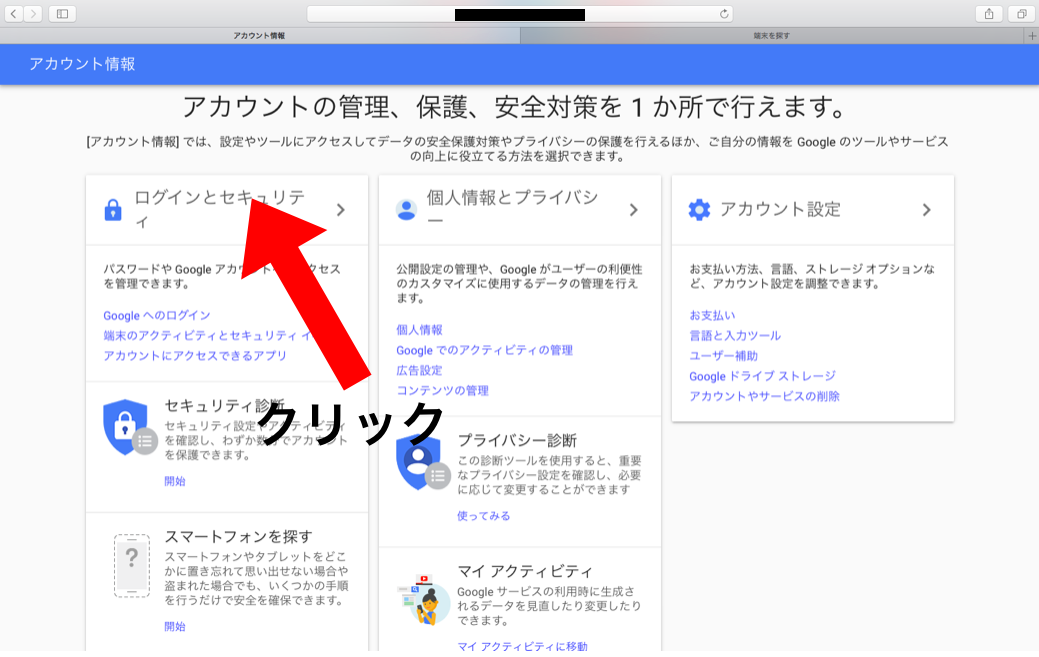Switch to the アカウント情報 tab
This screenshot has height=657, width=1039.
point(260,36)
